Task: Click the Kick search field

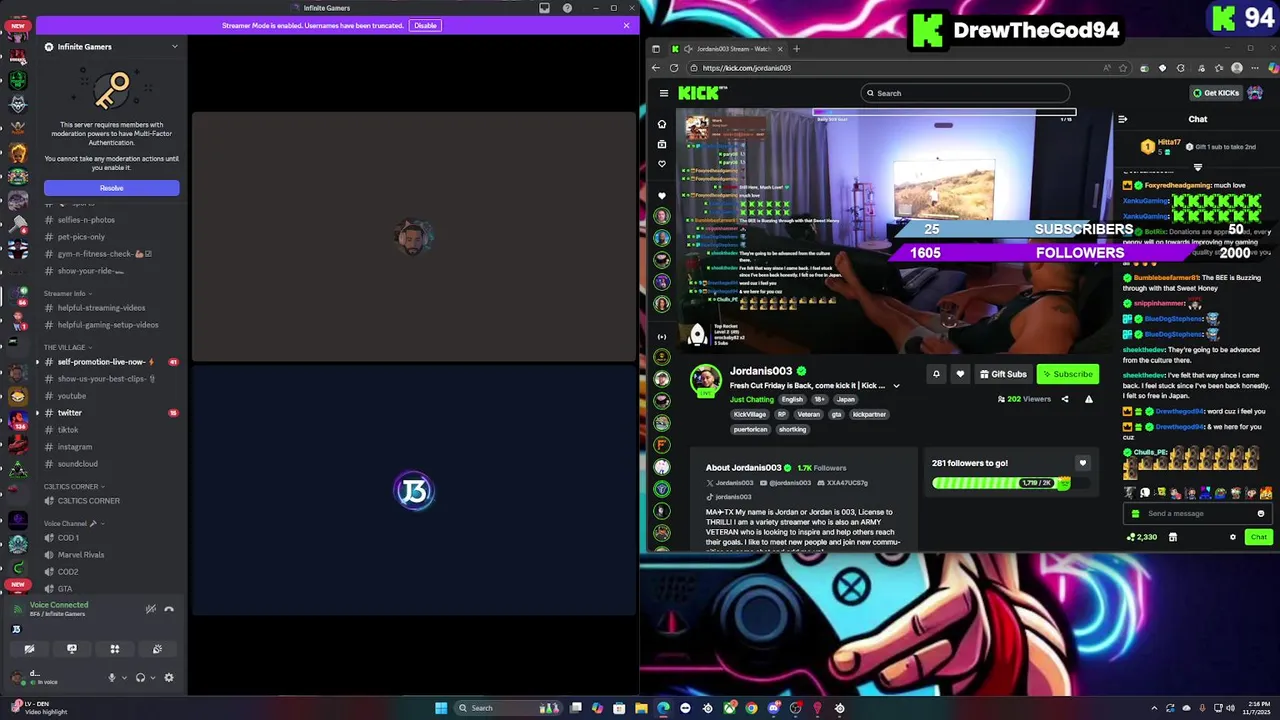Action: click(x=966, y=93)
